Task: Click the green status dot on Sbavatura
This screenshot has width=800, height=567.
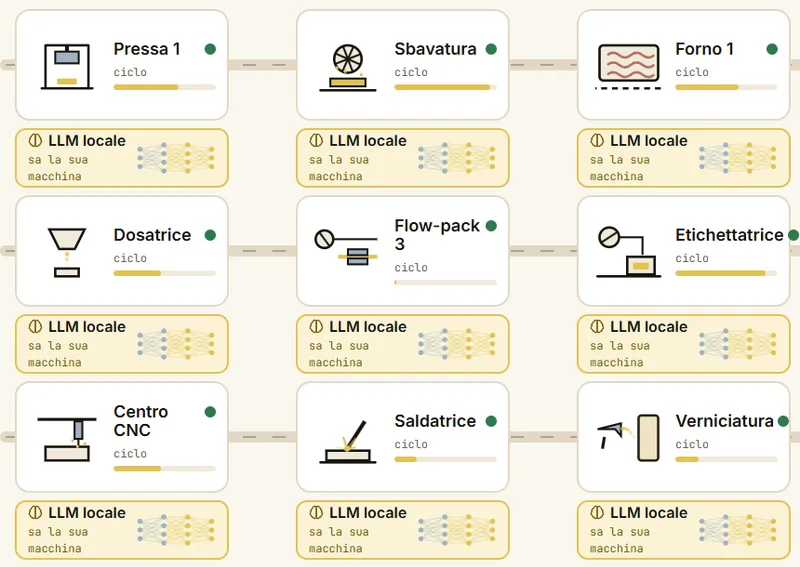Action: 491,49
